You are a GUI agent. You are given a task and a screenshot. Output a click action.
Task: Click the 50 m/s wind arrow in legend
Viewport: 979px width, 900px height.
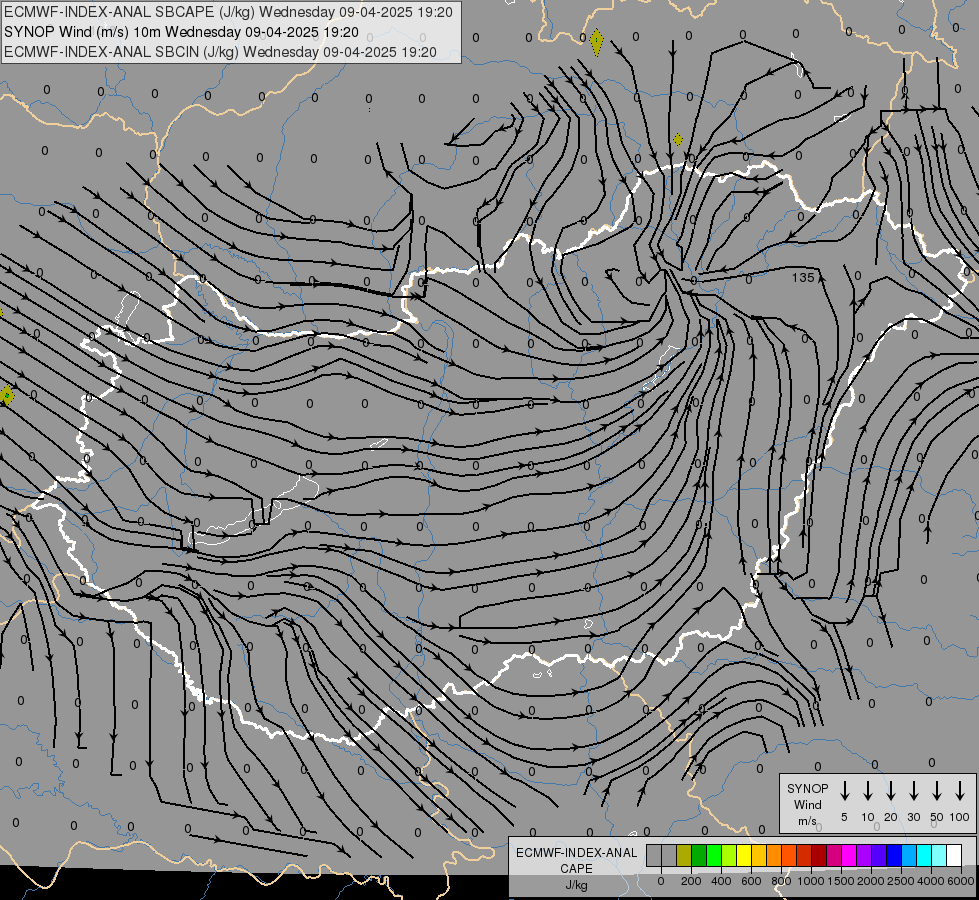(x=937, y=791)
